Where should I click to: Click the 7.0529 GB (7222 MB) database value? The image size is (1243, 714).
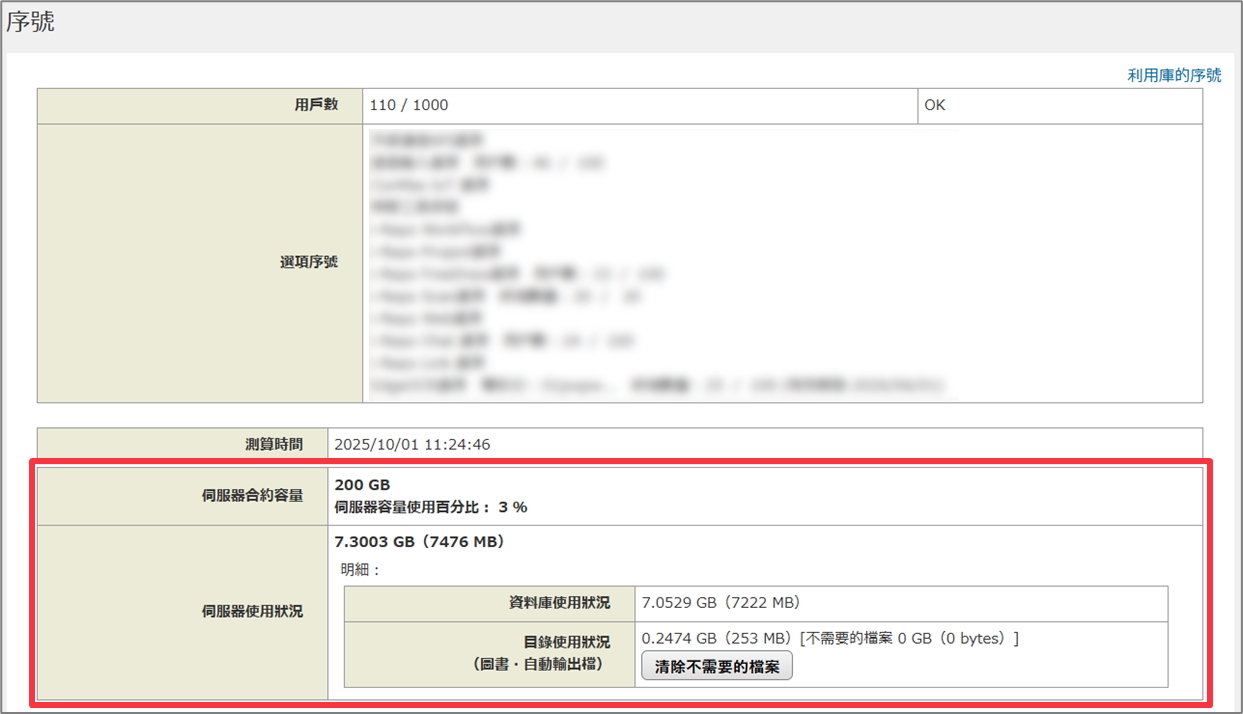pyautogui.click(x=720, y=603)
